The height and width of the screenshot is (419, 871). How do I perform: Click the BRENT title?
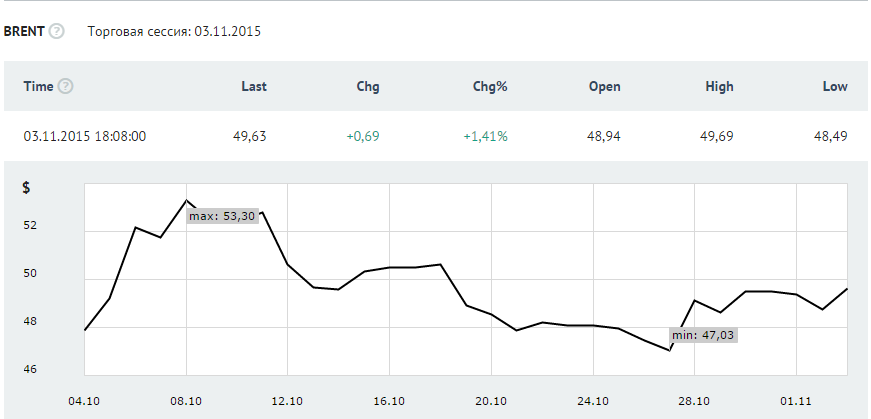point(23,31)
